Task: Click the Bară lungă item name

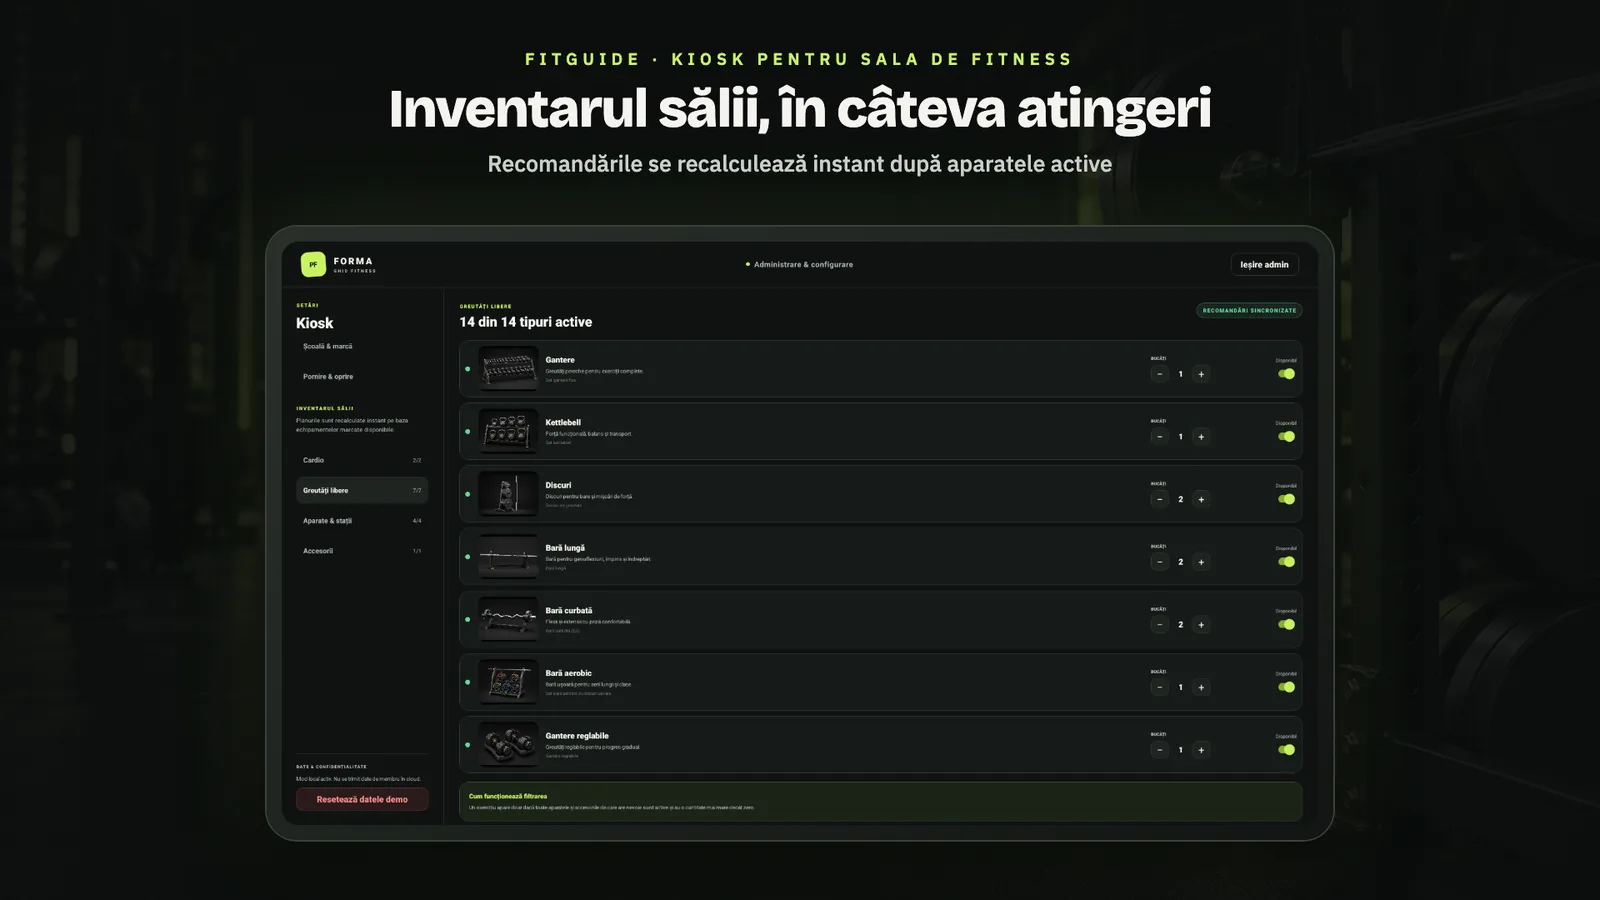Action: point(565,548)
